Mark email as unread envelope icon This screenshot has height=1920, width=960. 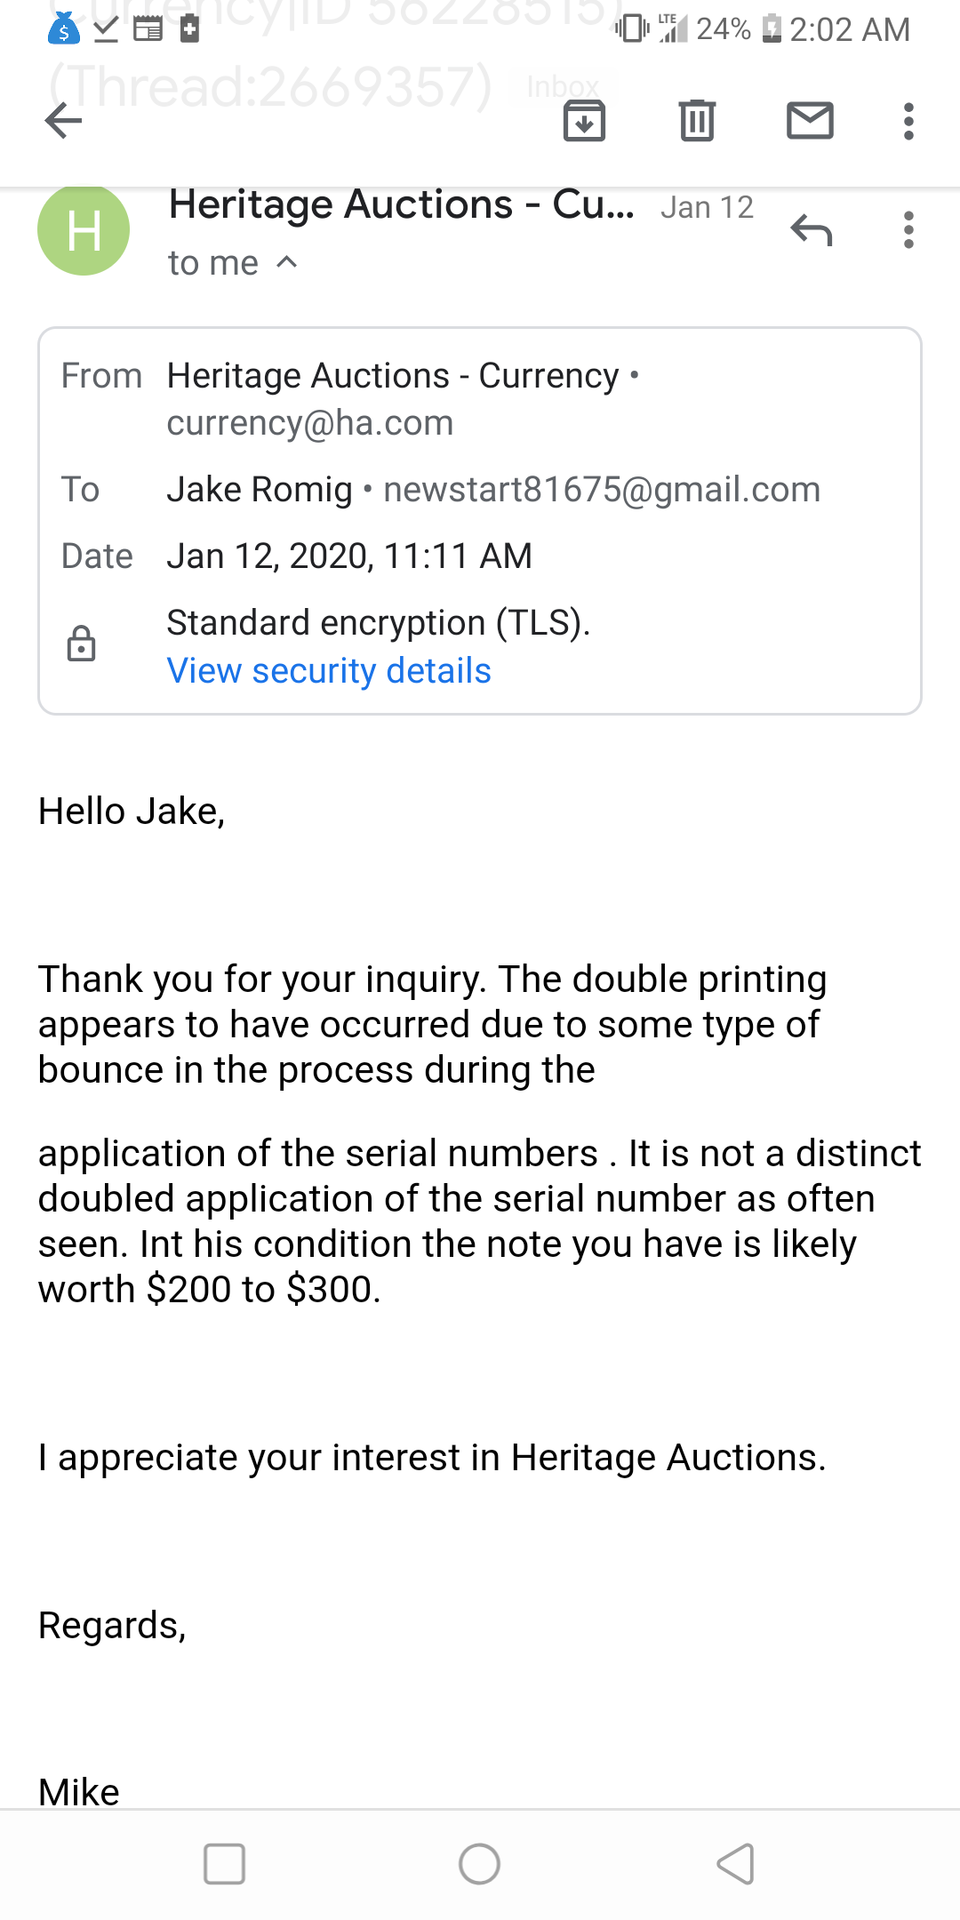pyautogui.click(x=809, y=121)
